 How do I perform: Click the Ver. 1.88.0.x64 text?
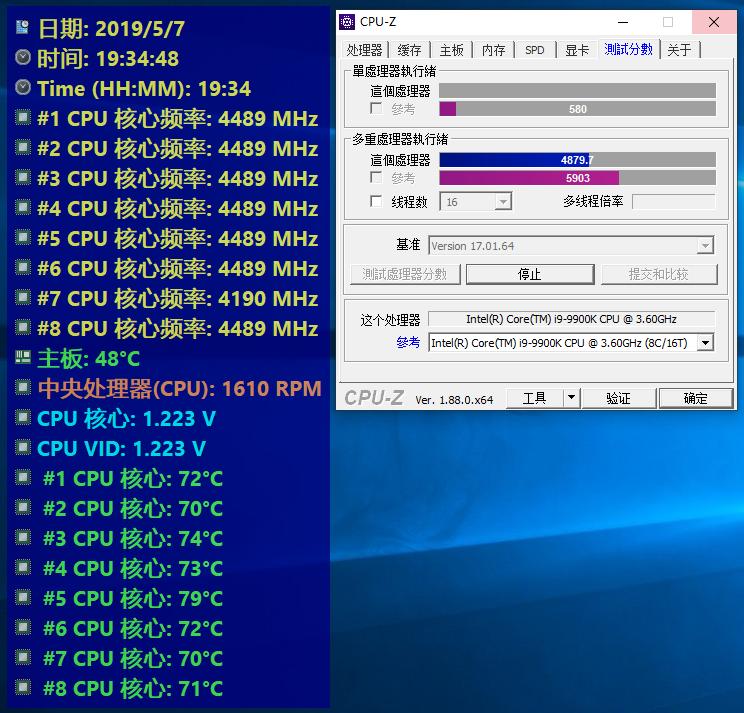(x=454, y=400)
